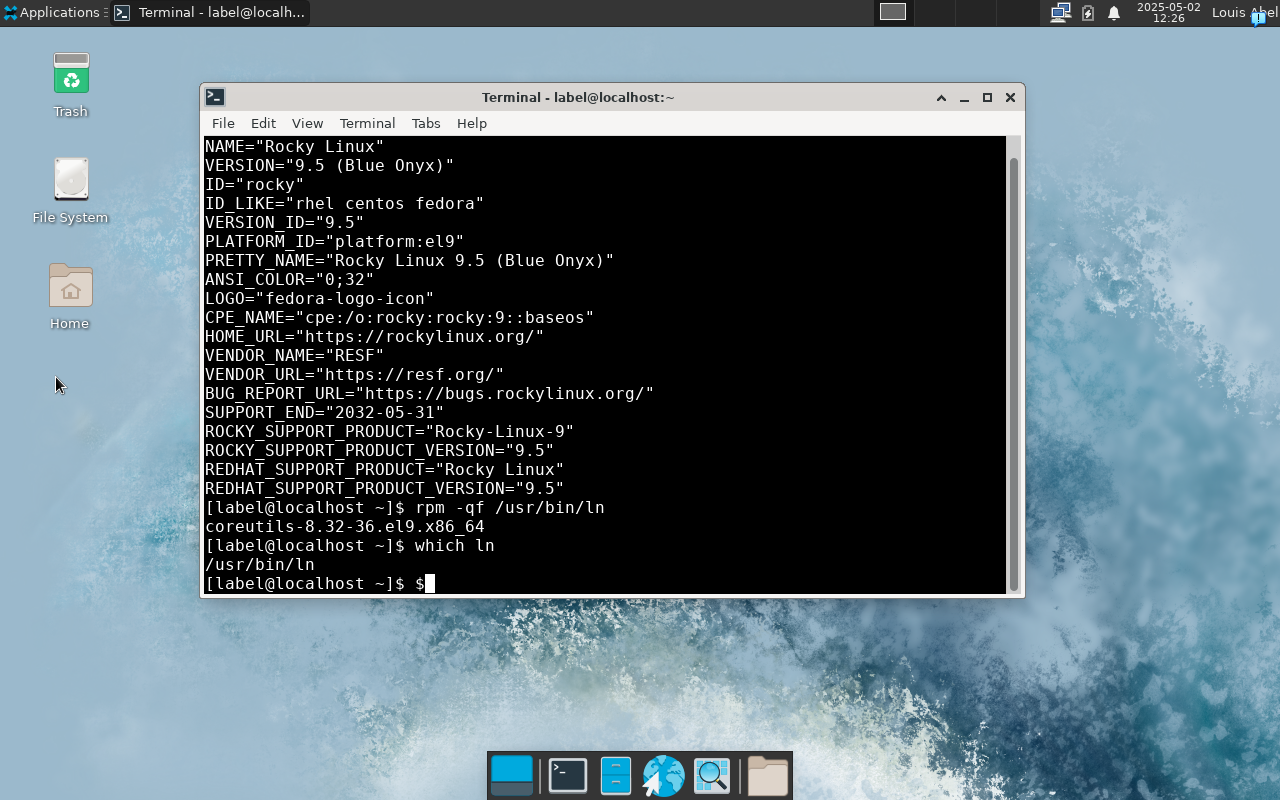The image size is (1280, 800).
Task: Open the File menu in Terminal
Action: click(x=223, y=123)
